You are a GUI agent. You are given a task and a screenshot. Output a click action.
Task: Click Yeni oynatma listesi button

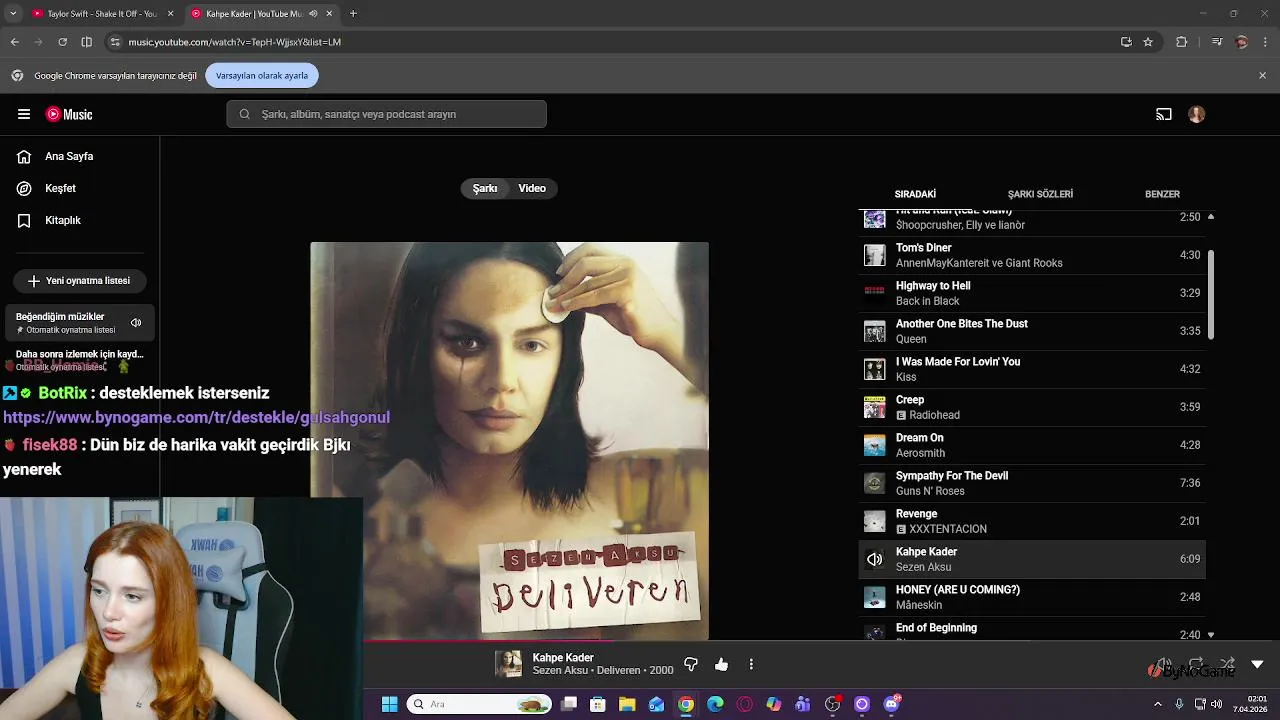(x=79, y=281)
